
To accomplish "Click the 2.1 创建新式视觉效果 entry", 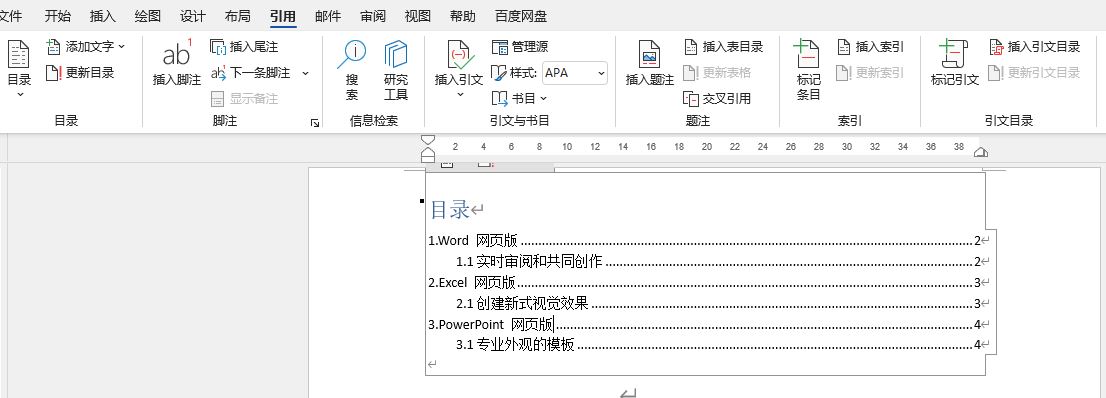I will tap(719, 304).
